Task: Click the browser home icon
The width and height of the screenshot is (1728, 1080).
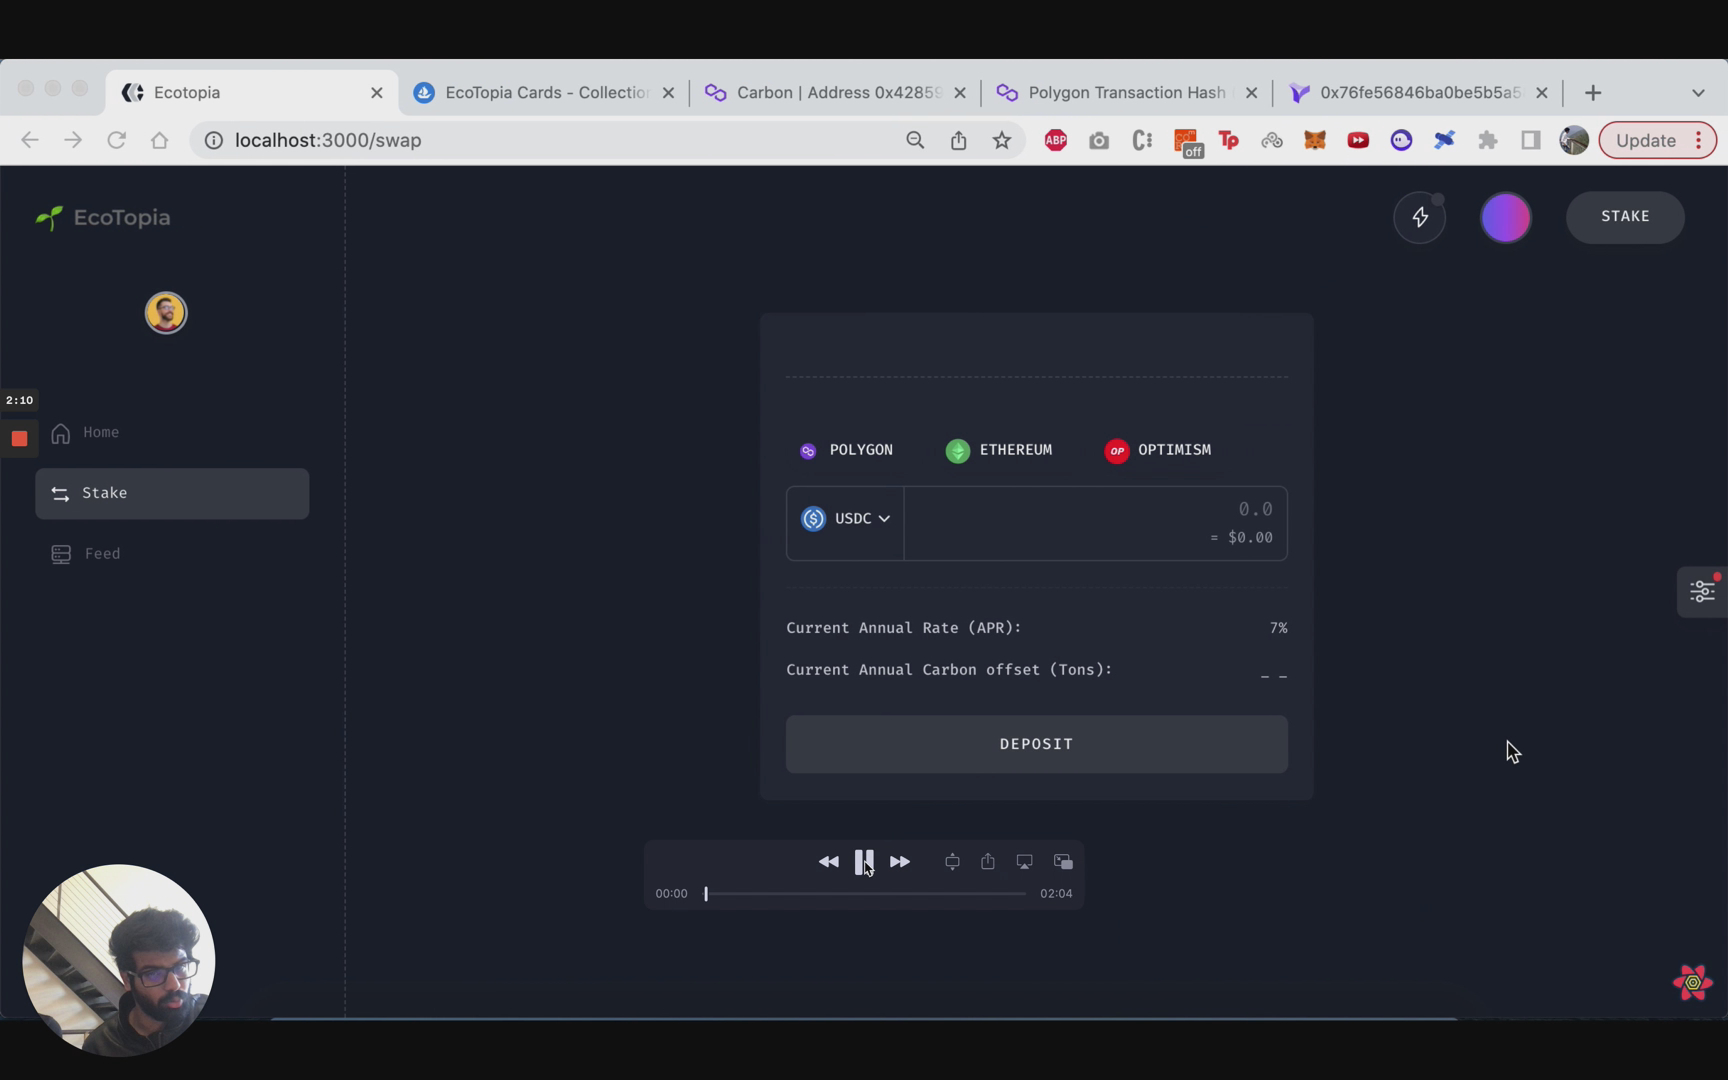Action: pos(160,141)
